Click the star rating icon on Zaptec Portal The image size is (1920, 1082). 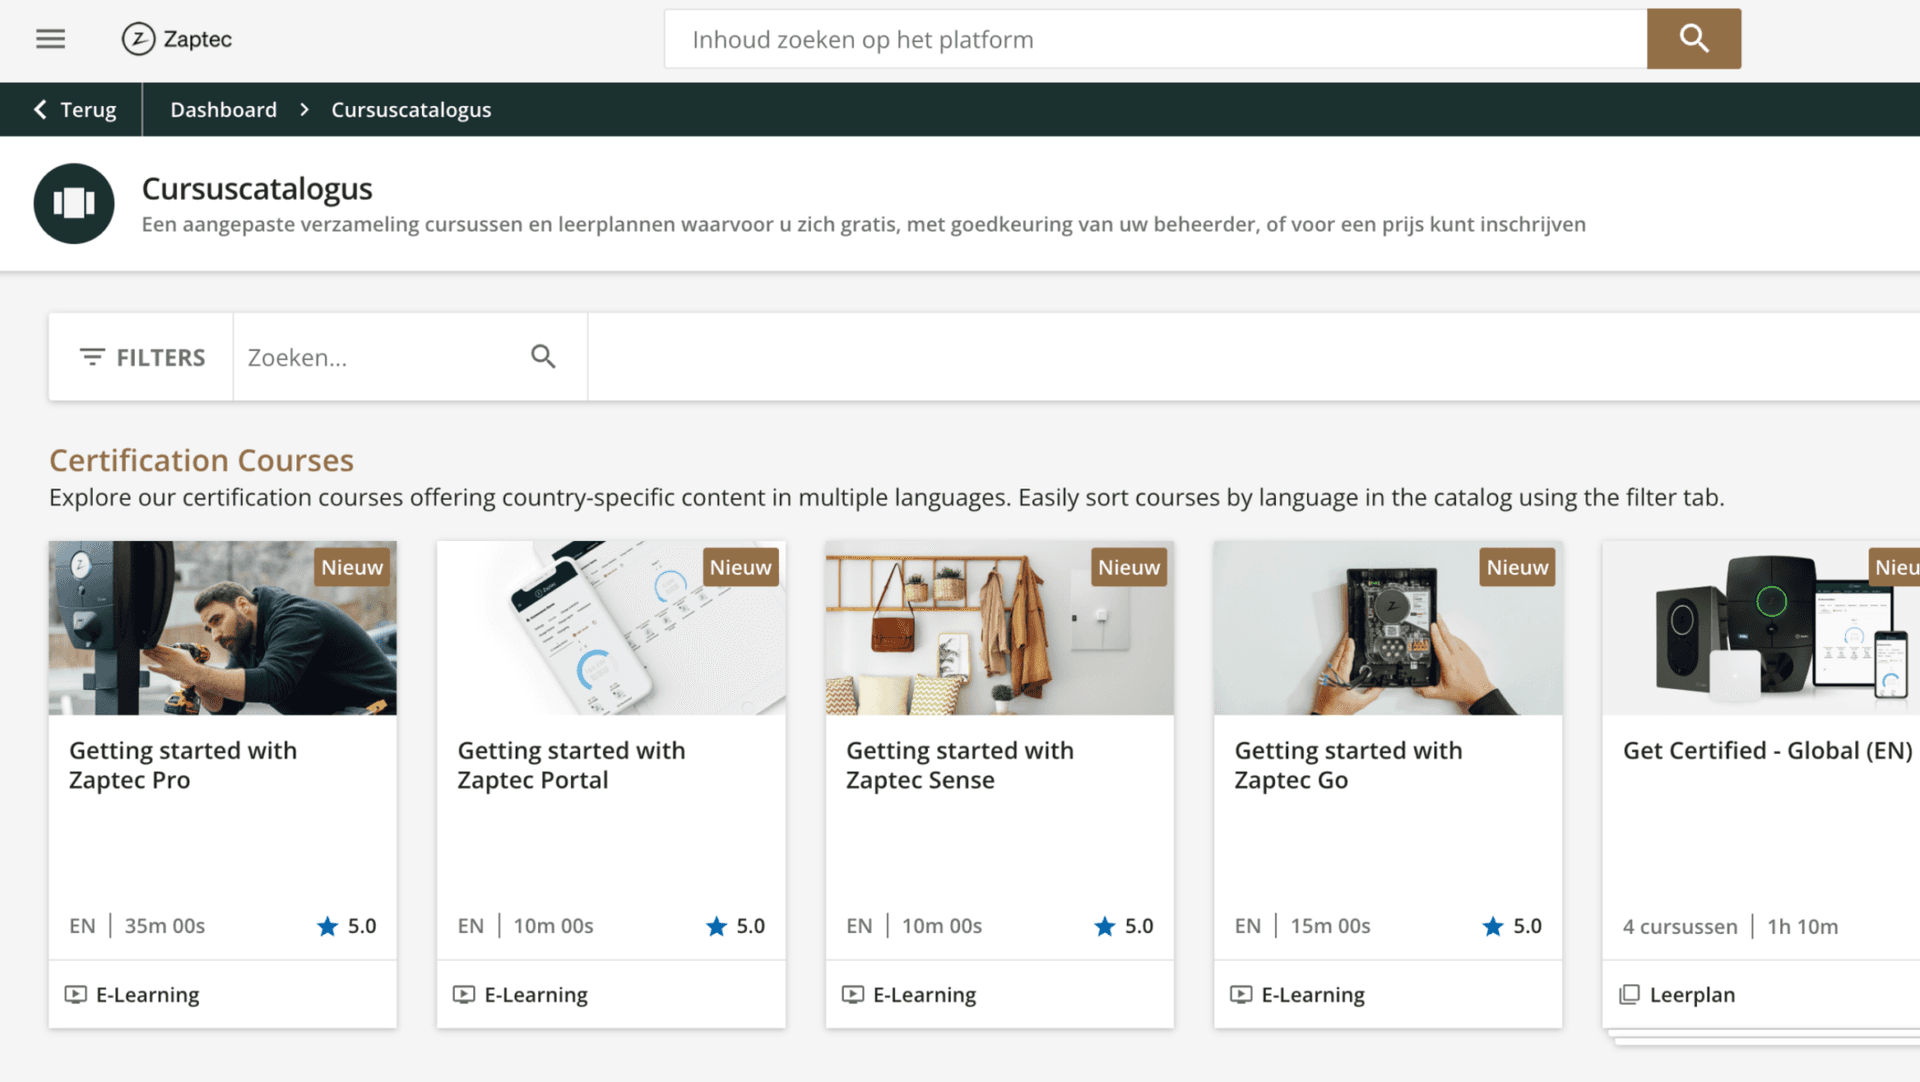tap(716, 926)
